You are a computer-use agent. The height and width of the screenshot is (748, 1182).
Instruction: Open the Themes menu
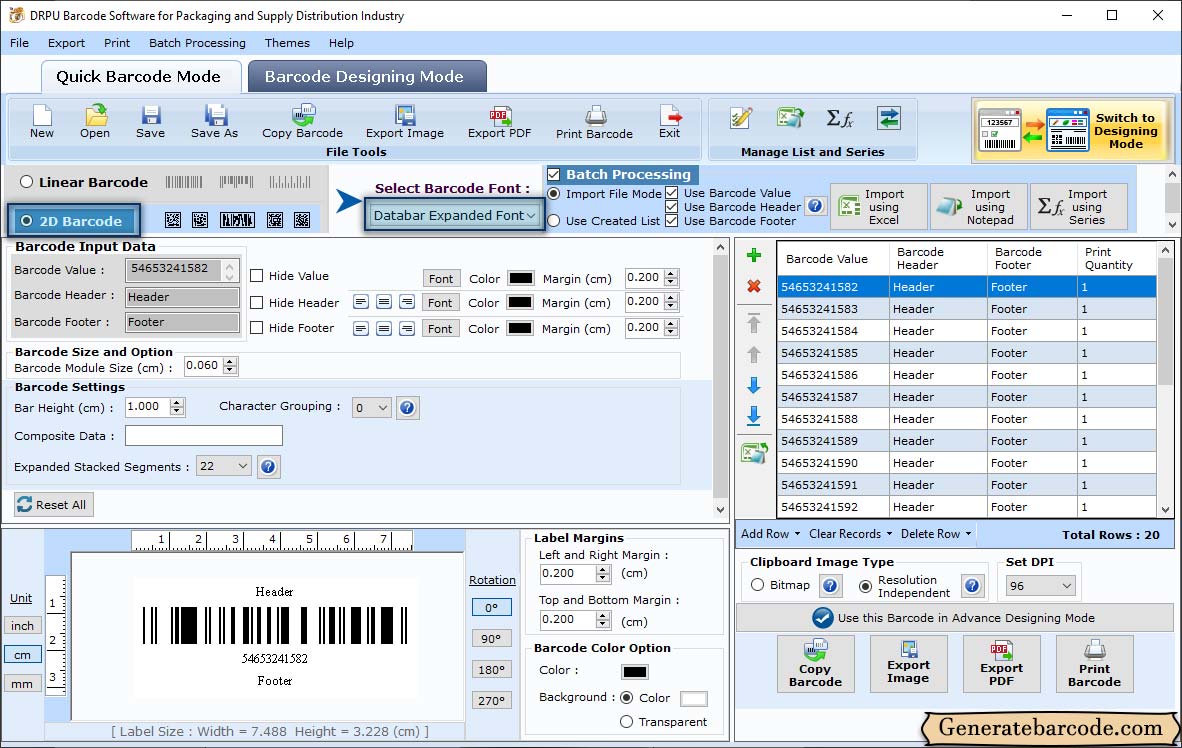click(x=287, y=43)
